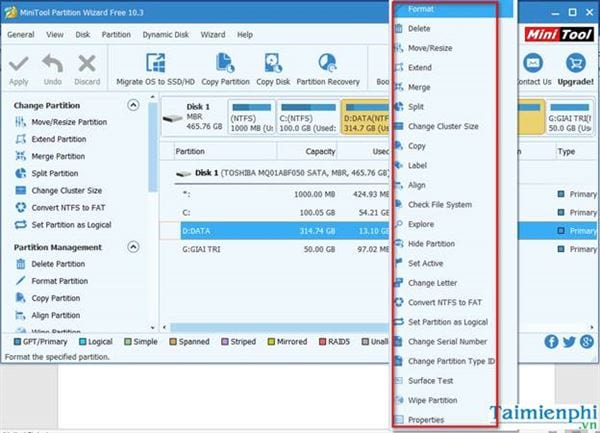Collapse the Partition Management section
Screen dimensions: 600x433
pos(133,247)
